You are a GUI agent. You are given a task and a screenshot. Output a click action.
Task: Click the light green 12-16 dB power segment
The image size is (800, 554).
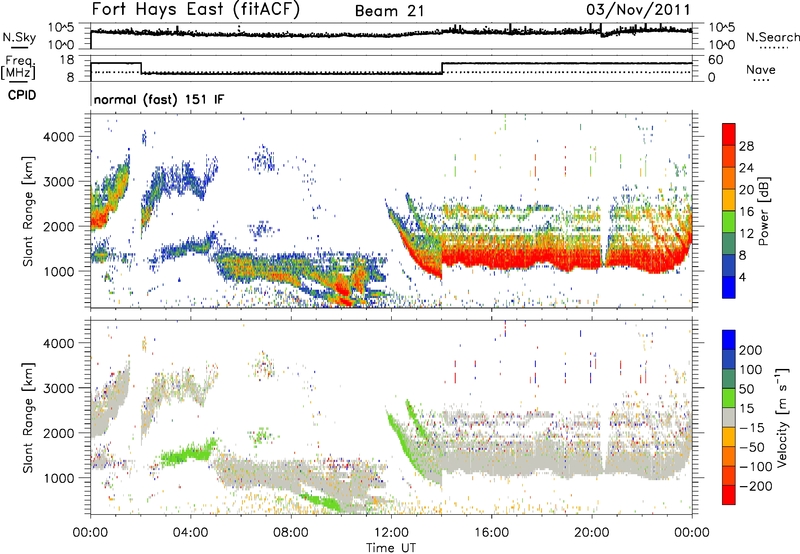729,221
